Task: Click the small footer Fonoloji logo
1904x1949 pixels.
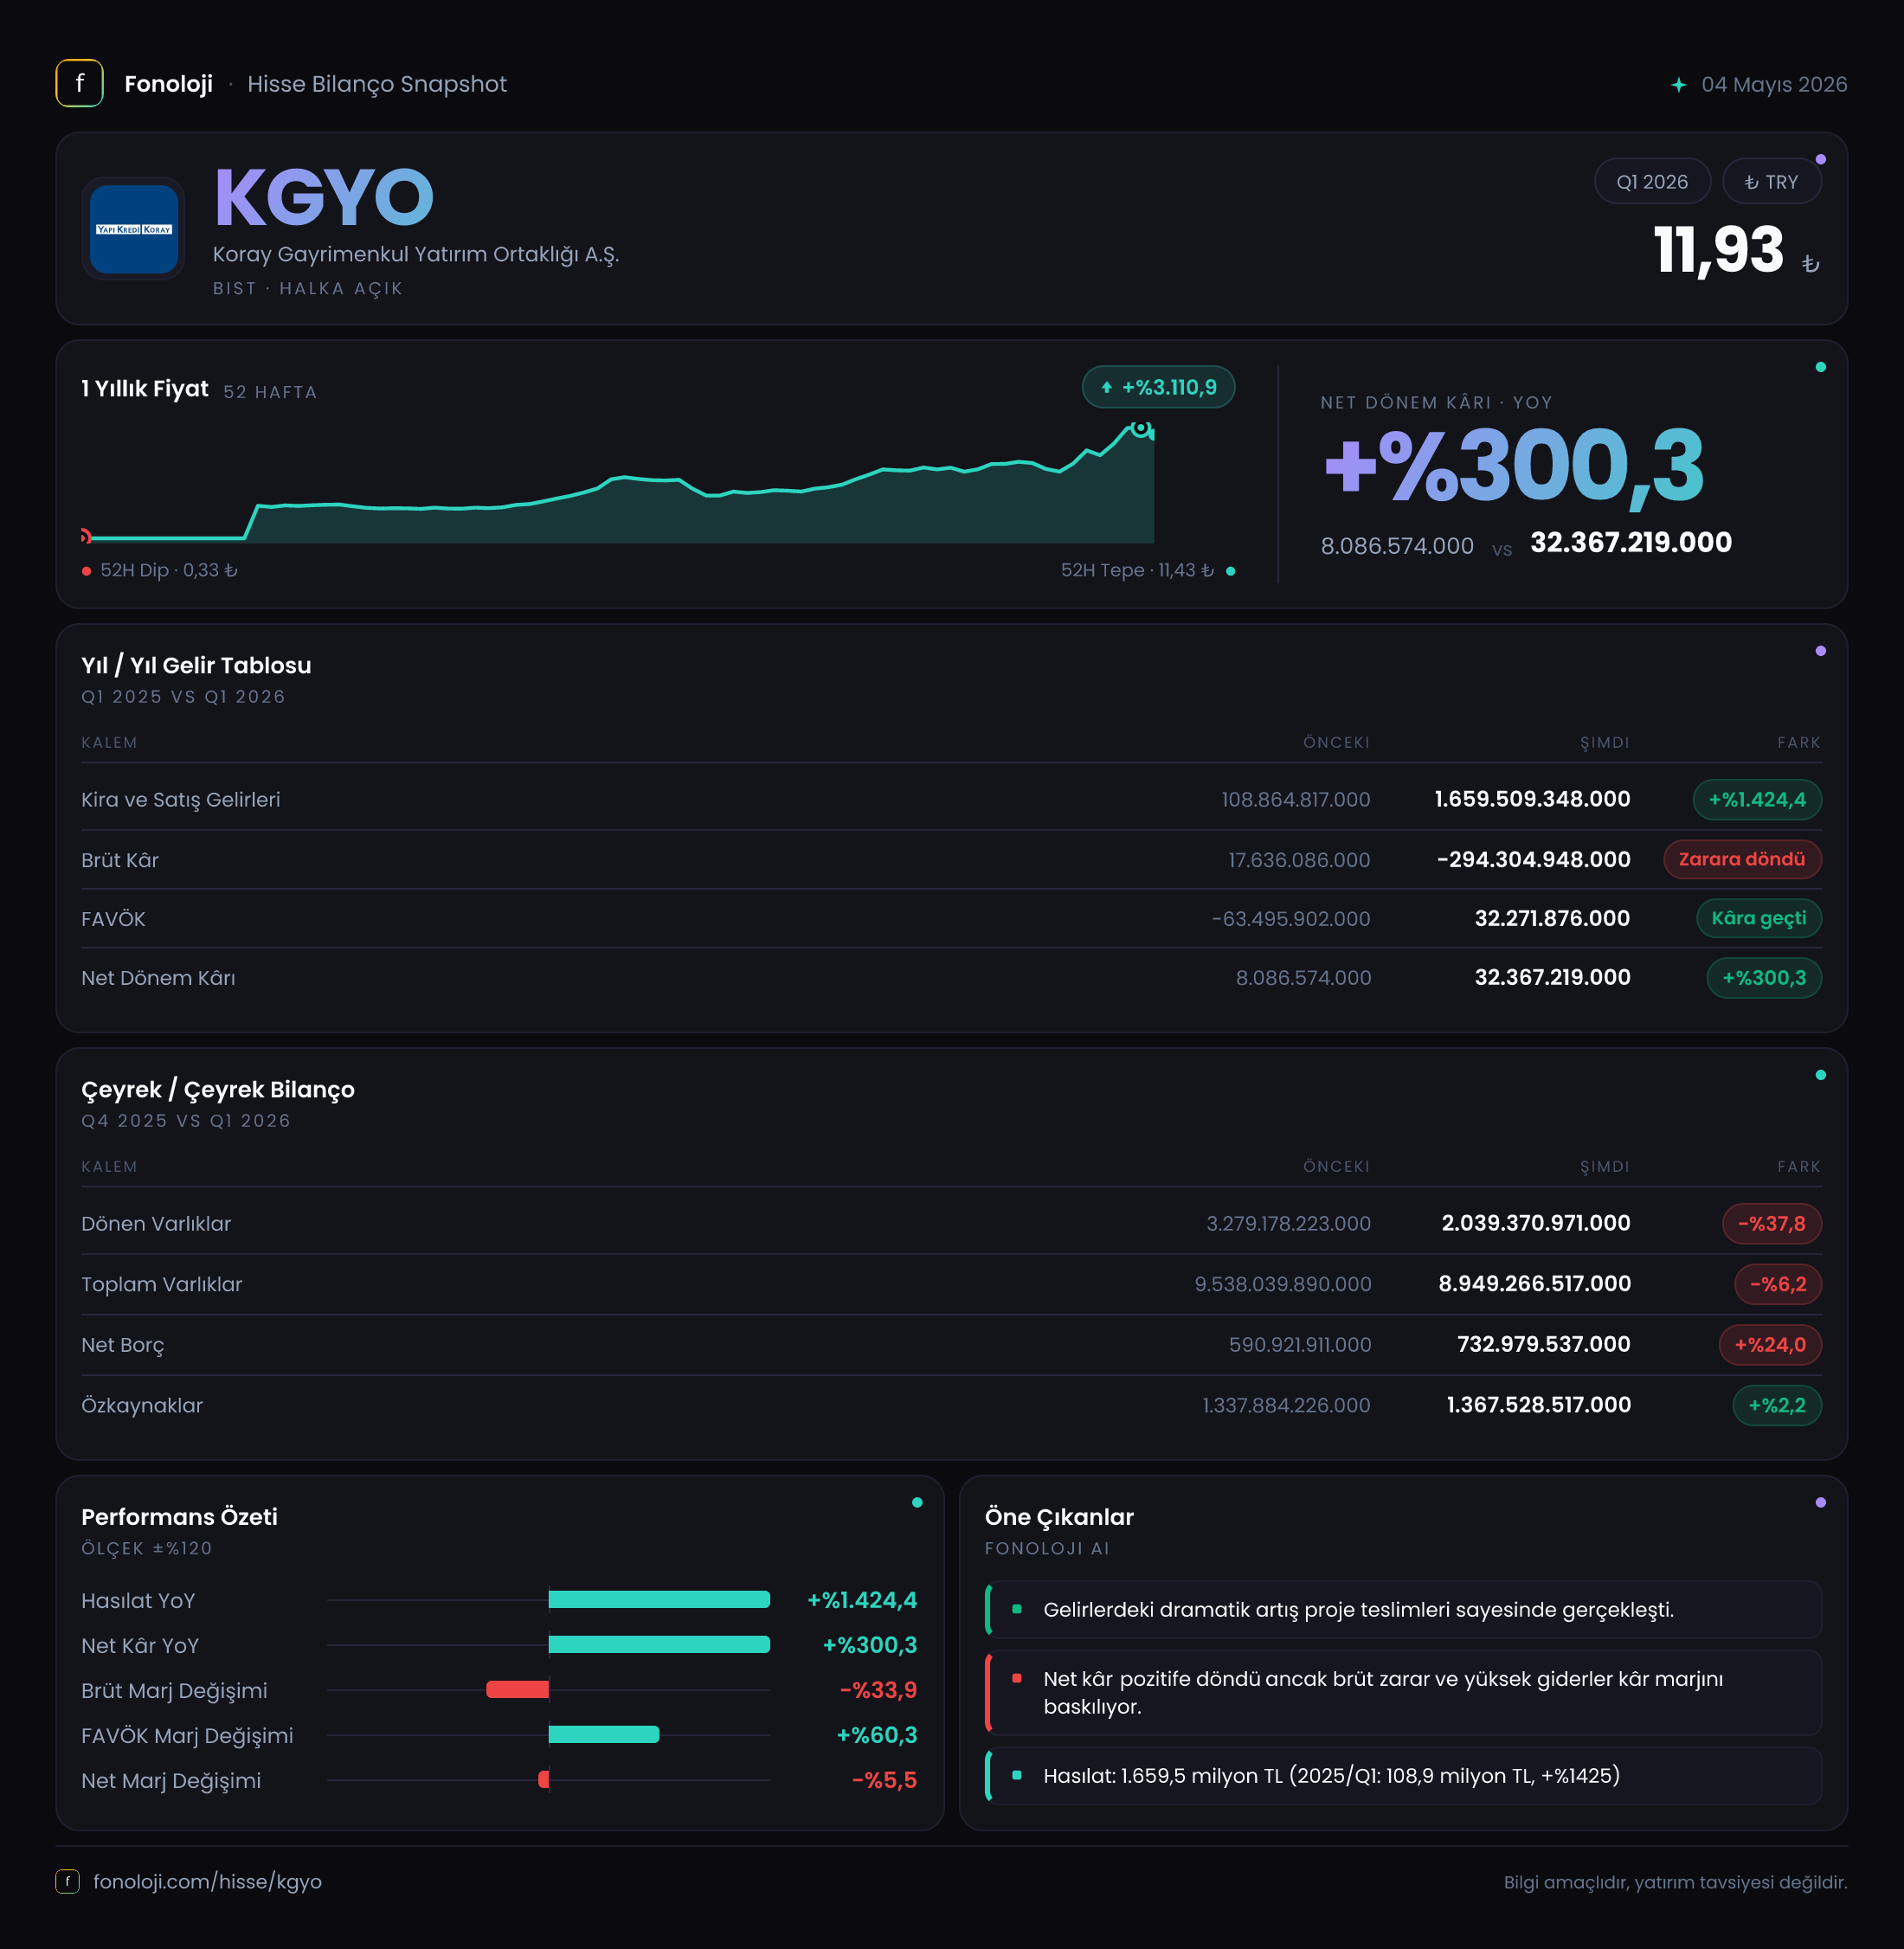Action: tap(67, 1881)
